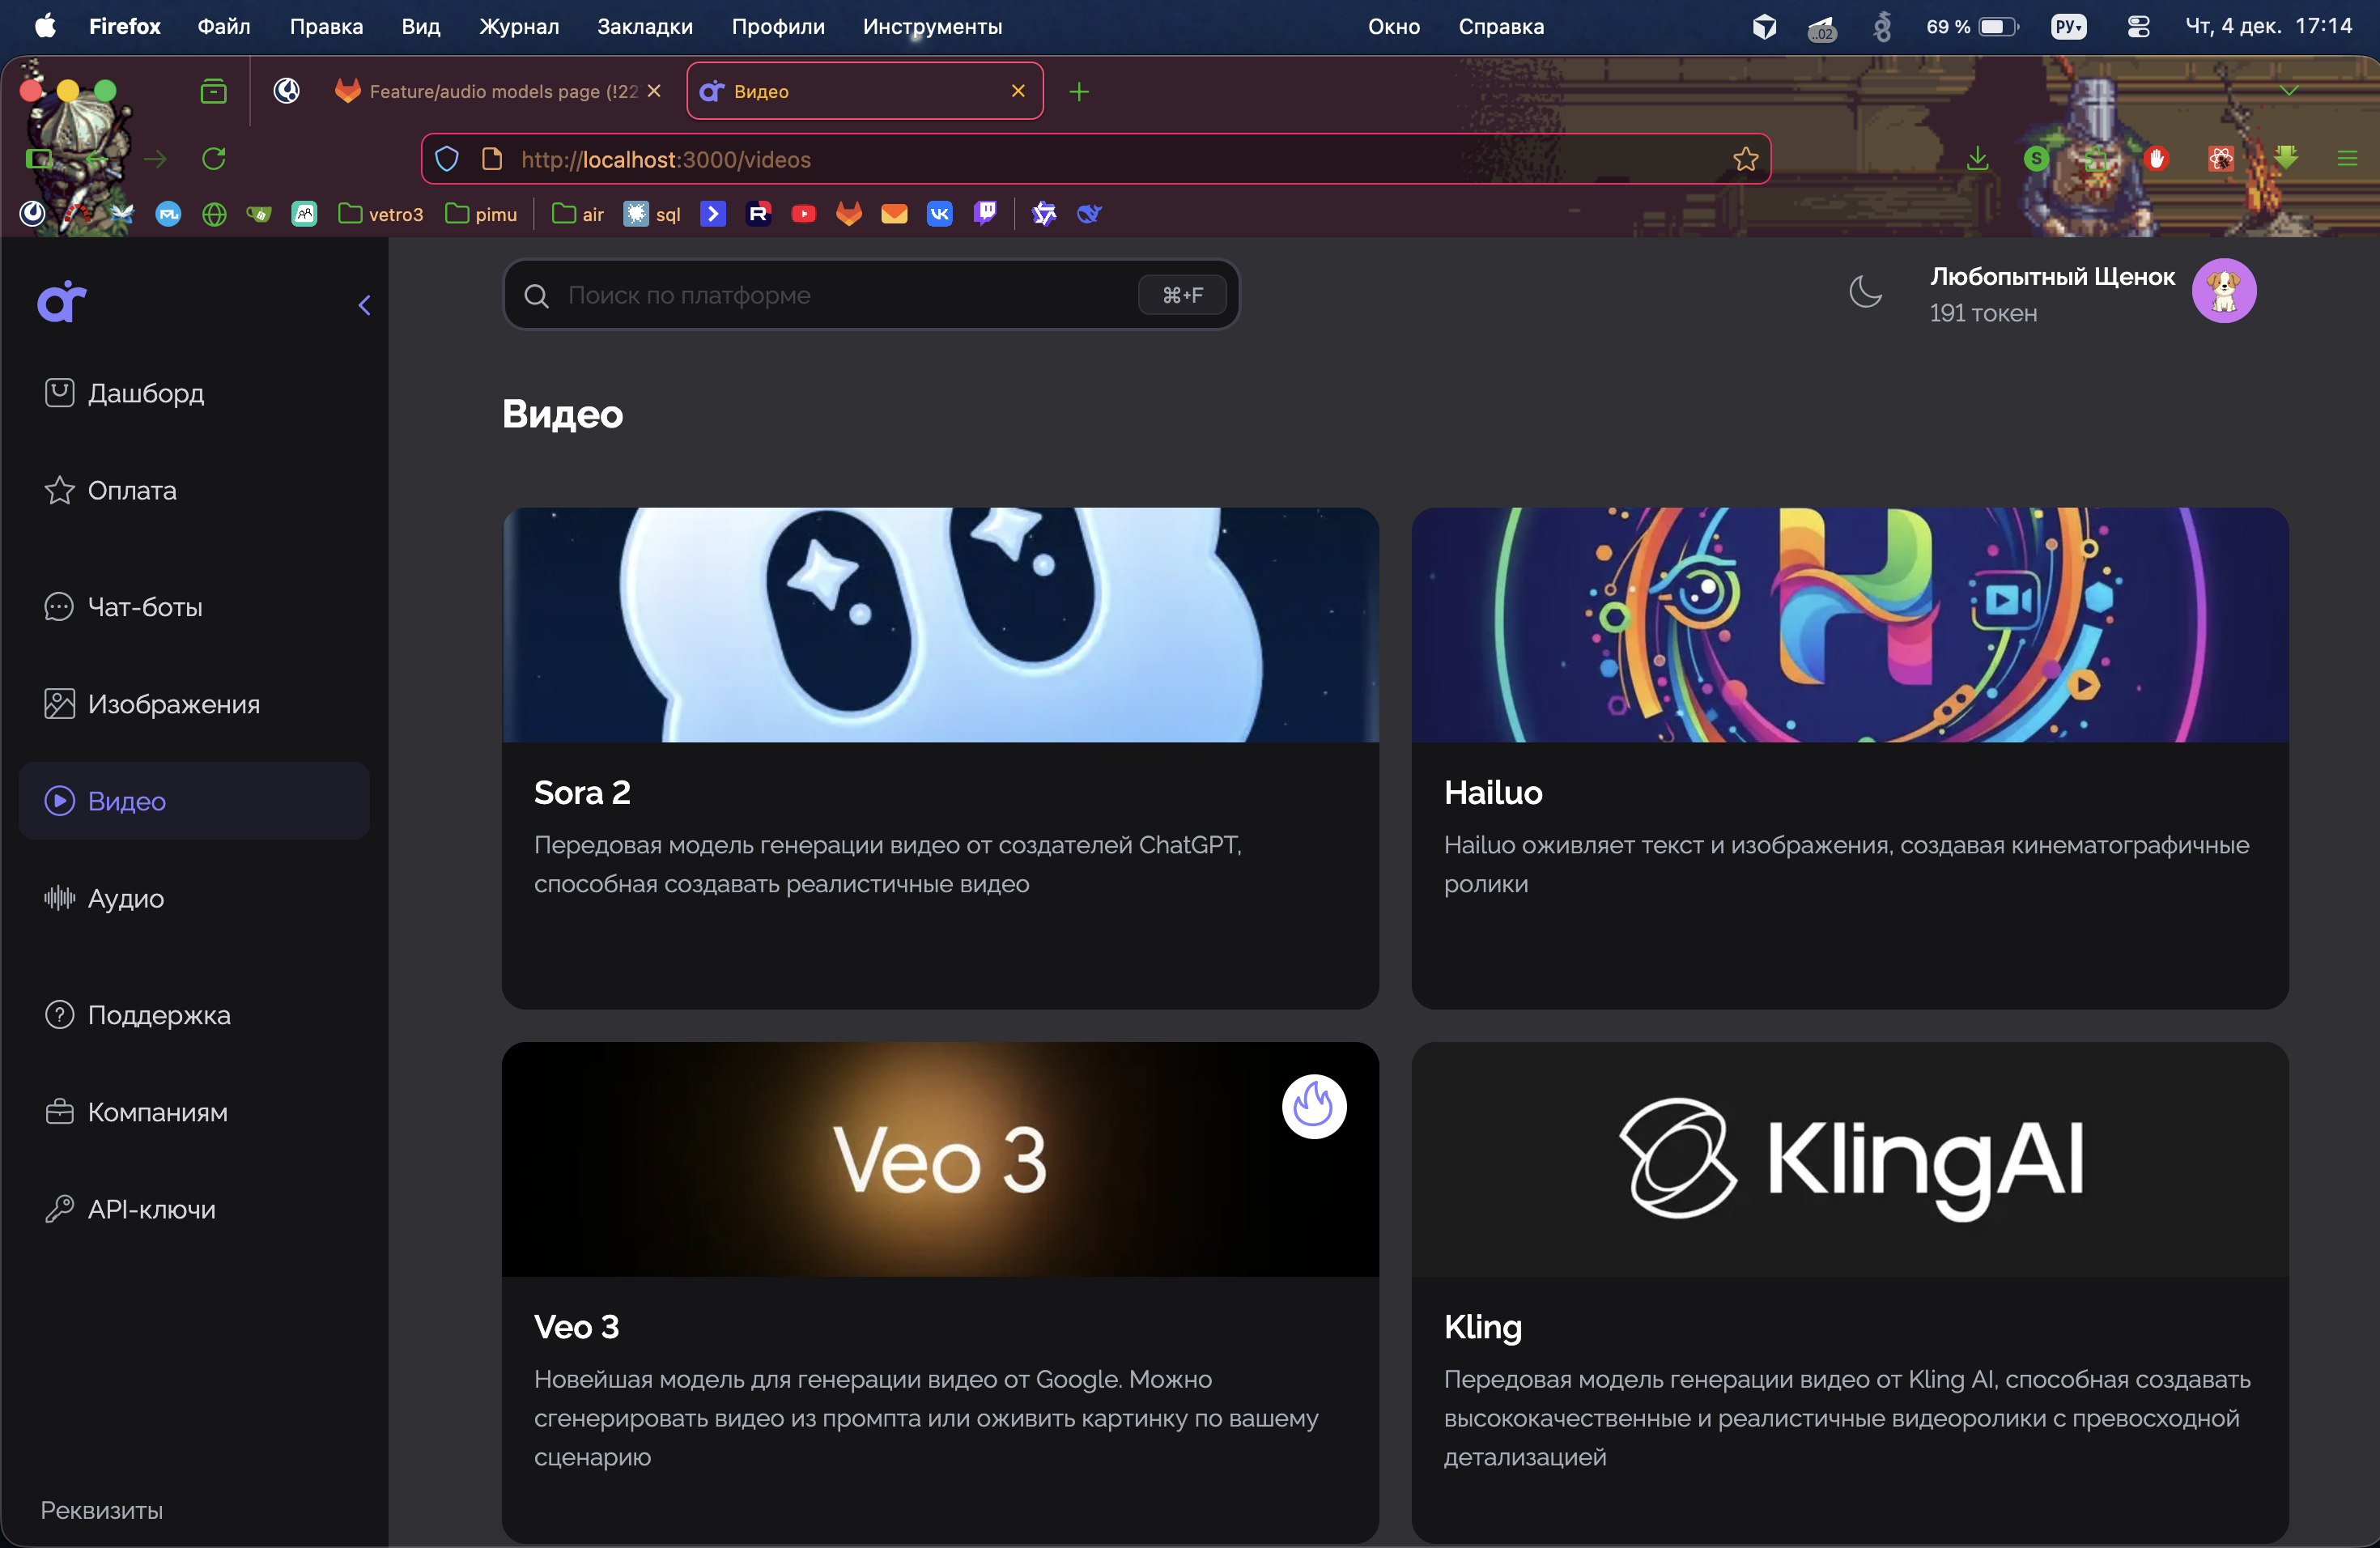Image resolution: width=2380 pixels, height=1548 pixels.
Task: Click the fire badge on the Veo 3 card
Action: point(1314,1106)
